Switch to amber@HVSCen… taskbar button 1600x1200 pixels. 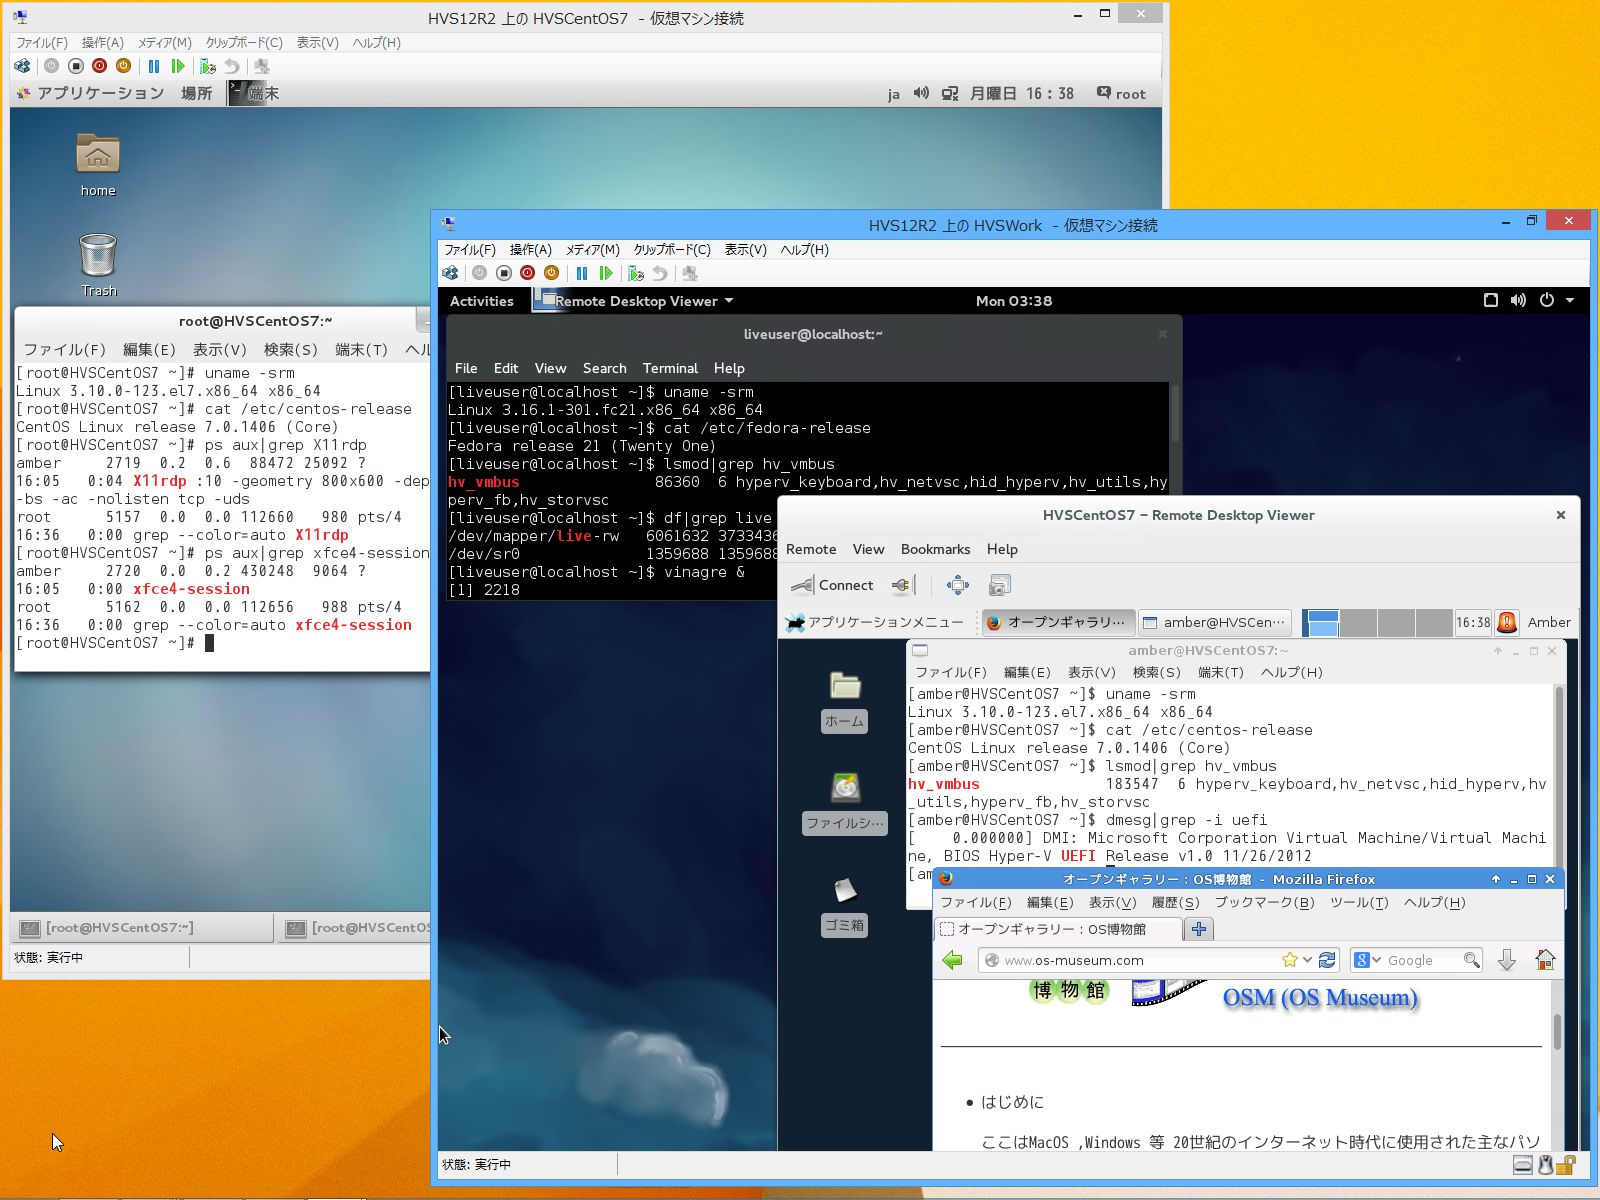click(x=1214, y=622)
